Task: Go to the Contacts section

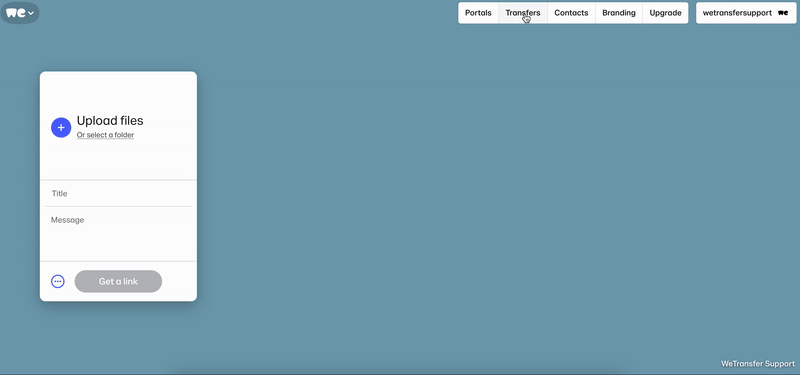Action: 571,13
